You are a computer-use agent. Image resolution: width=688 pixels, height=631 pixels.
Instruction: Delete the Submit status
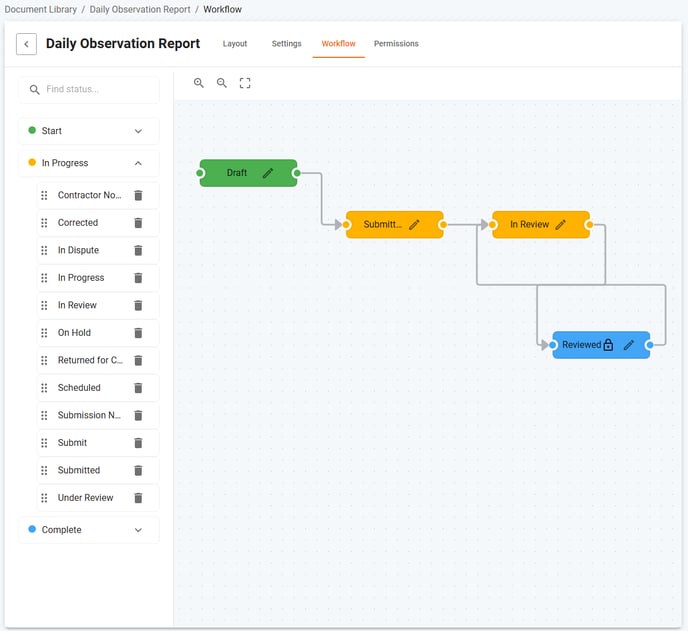(138, 443)
